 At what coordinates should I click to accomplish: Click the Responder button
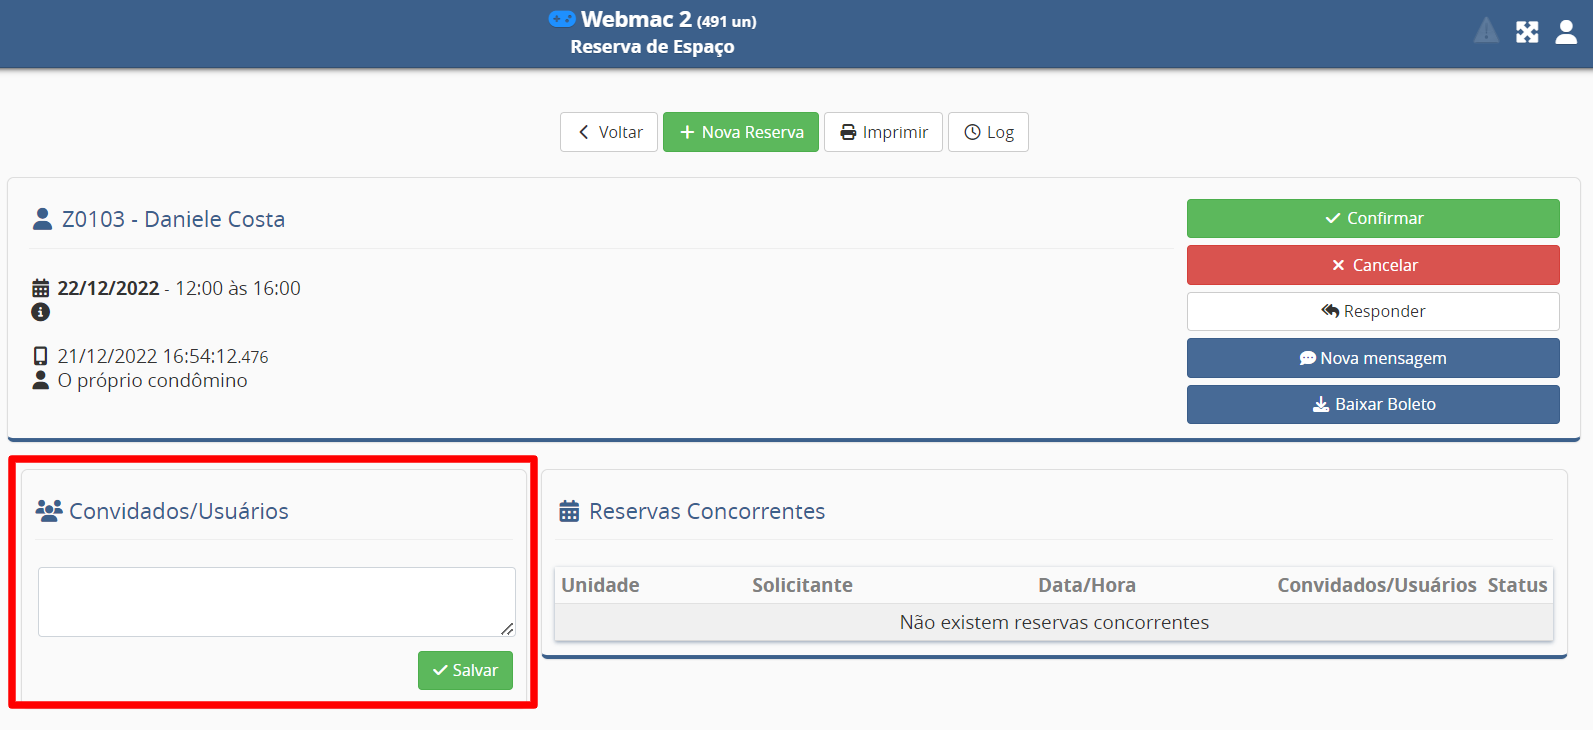coord(1373,311)
